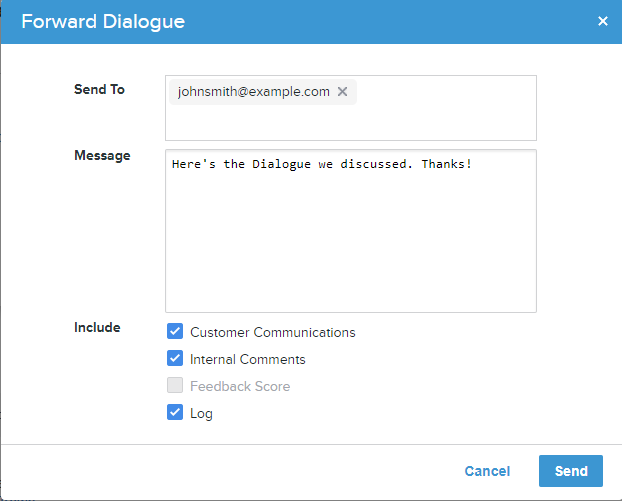Uncheck the Customer Communications checkbox
Image resolution: width=622 pixels, height=501 pixels.
[x=175, y=331]
